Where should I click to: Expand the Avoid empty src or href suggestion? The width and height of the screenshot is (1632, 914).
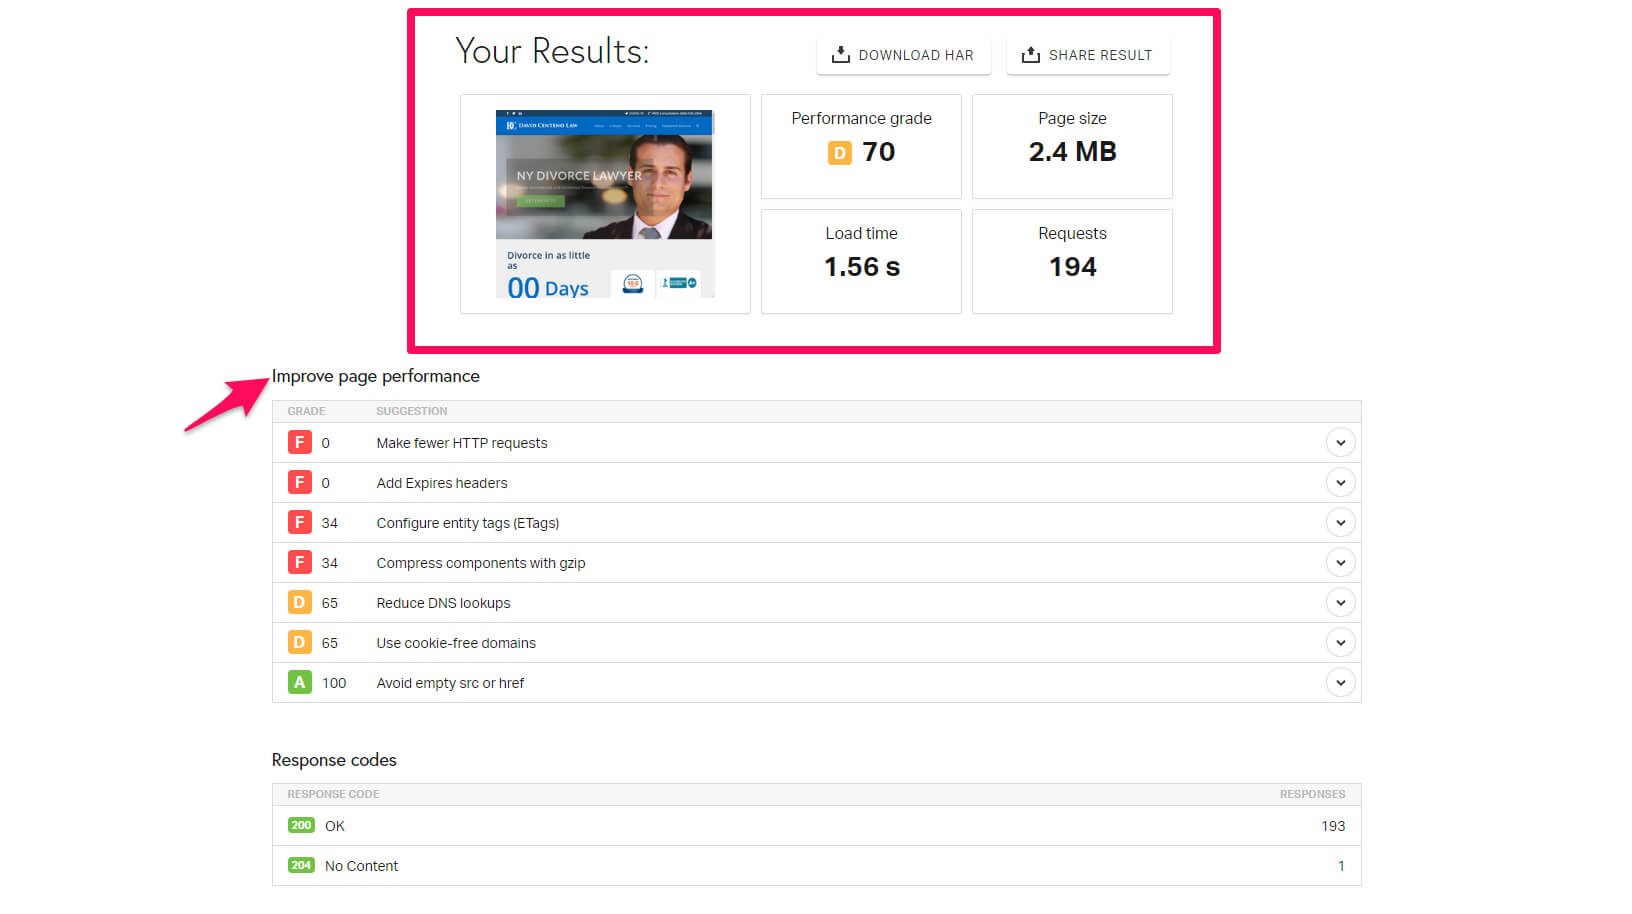point(1341,682)
